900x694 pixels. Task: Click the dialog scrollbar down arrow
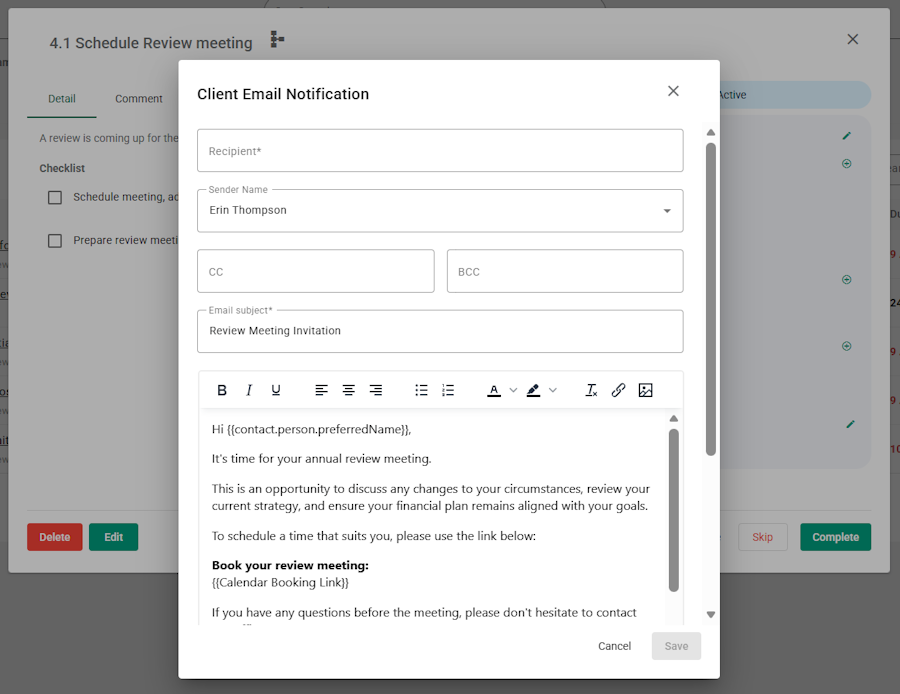[x=711, y=614]
